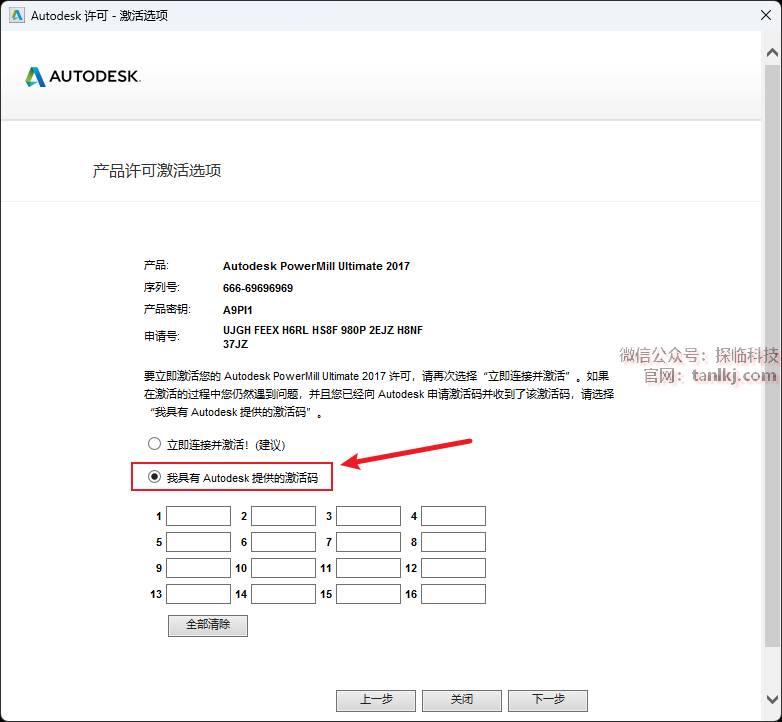Click request code second line 37JZ
The width and height of the screenshot is (782, 722).
pos(235,344)
